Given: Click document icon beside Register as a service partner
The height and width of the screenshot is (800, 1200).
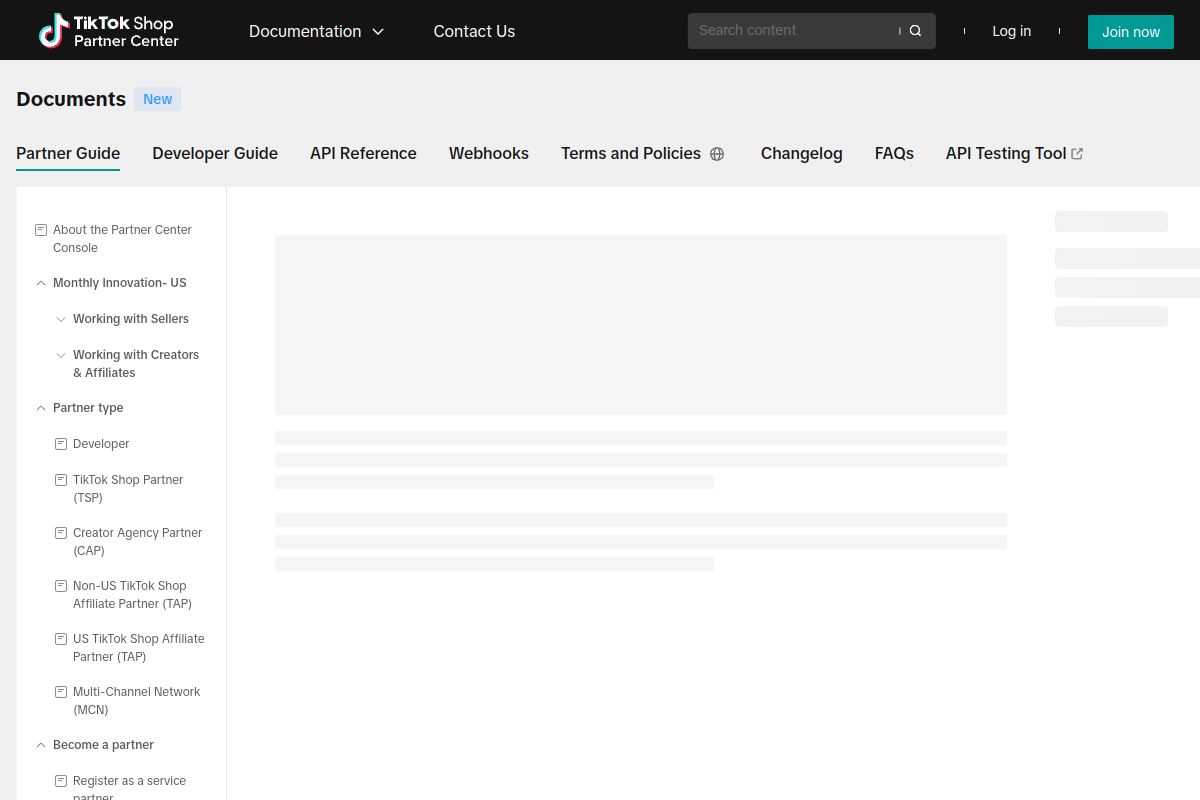Looking at the screenshot, I should pyautogui.click(x=61, y=781).
